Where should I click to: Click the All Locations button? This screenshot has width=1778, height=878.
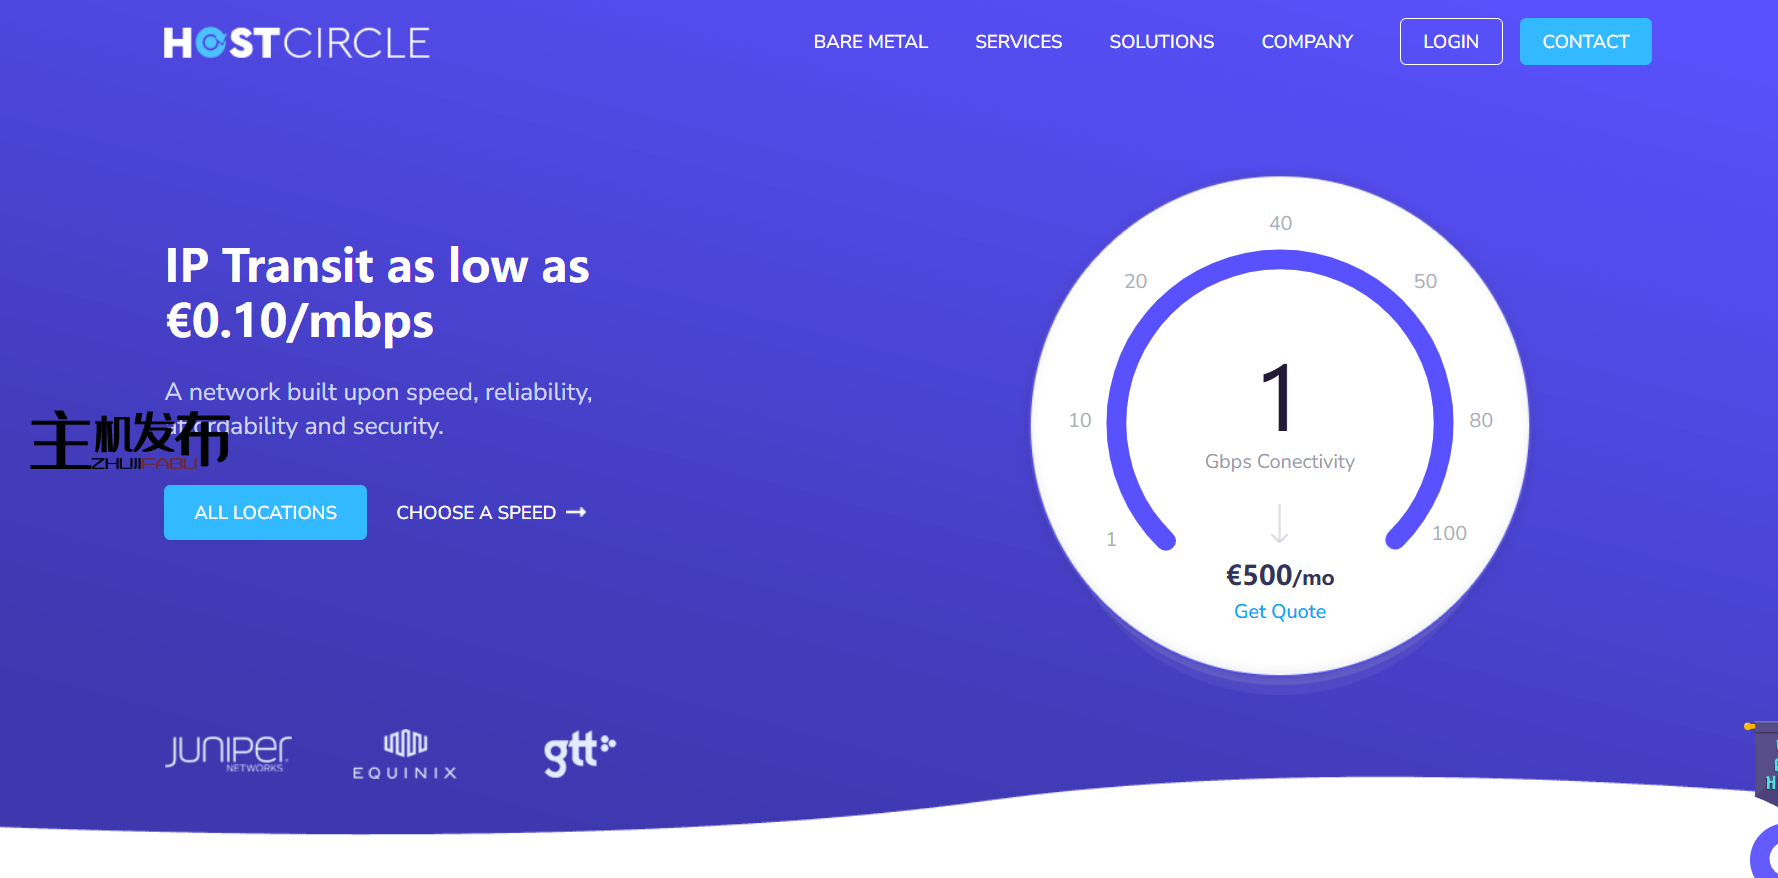click(x=265, y=512)
